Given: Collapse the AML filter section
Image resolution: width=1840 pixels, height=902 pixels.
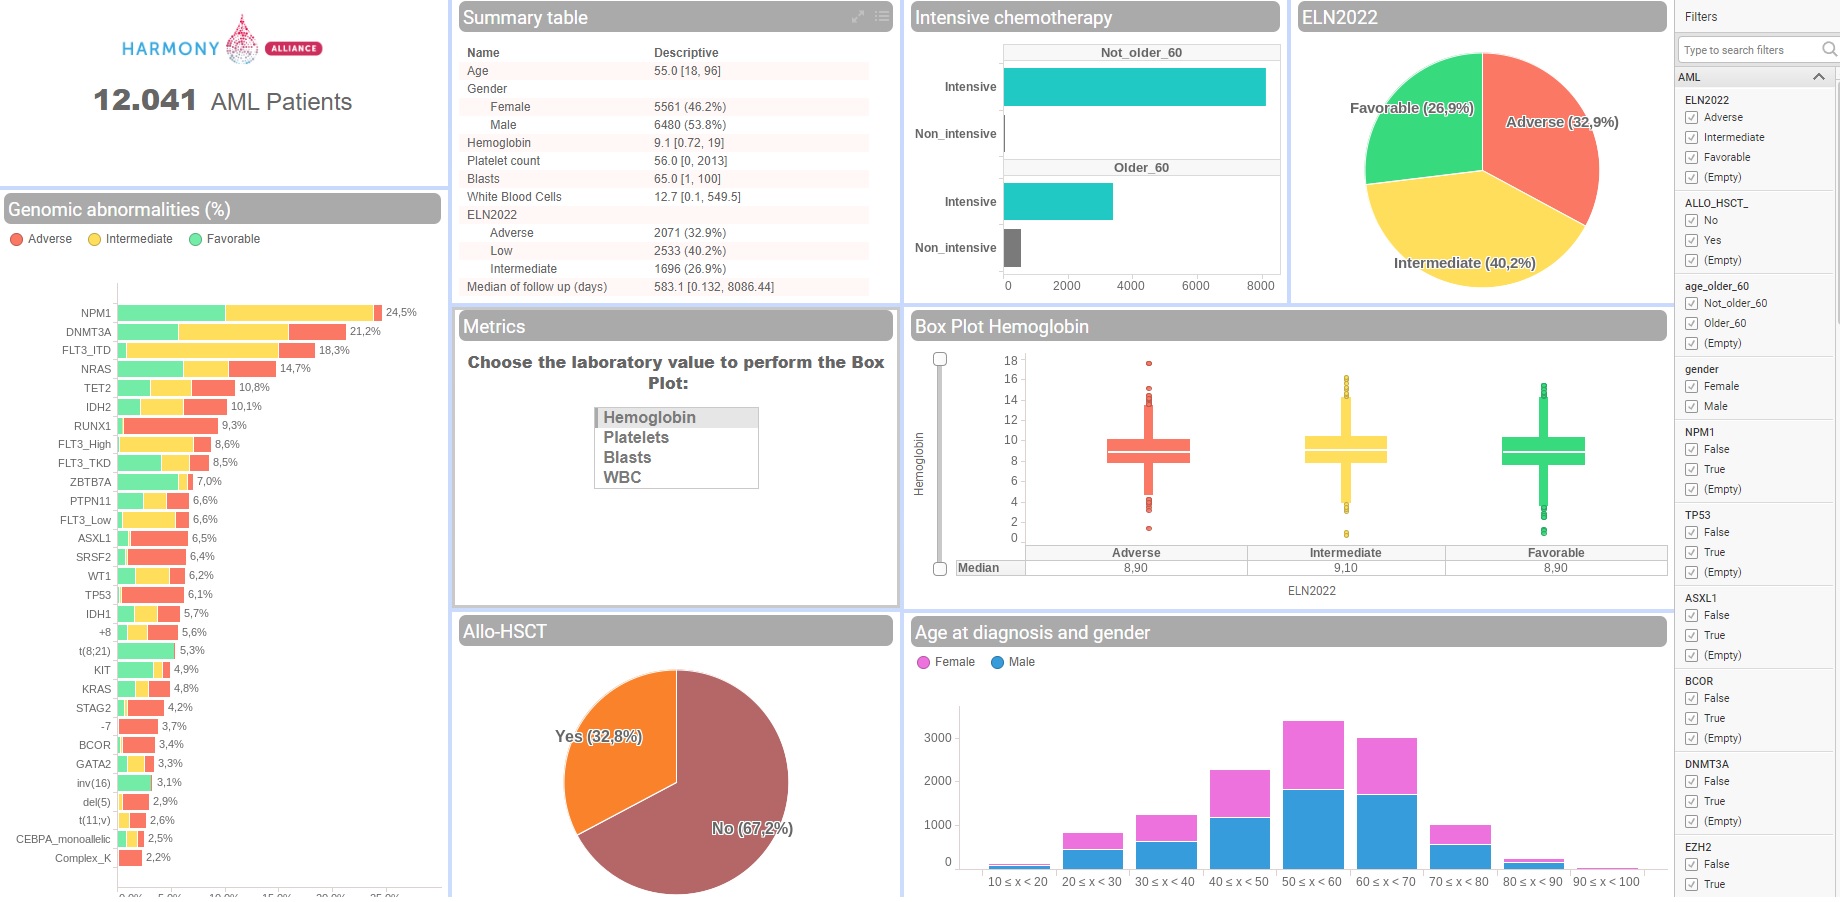Looking at the screenshot, I should point(1818,77).
